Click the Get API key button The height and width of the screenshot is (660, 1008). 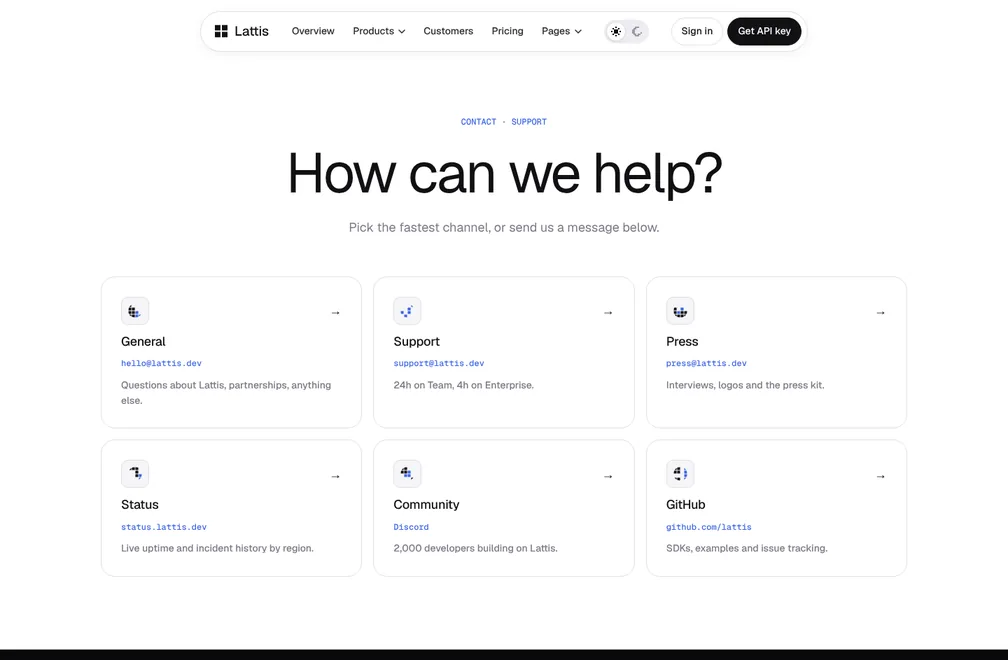[x=764, y=31]
